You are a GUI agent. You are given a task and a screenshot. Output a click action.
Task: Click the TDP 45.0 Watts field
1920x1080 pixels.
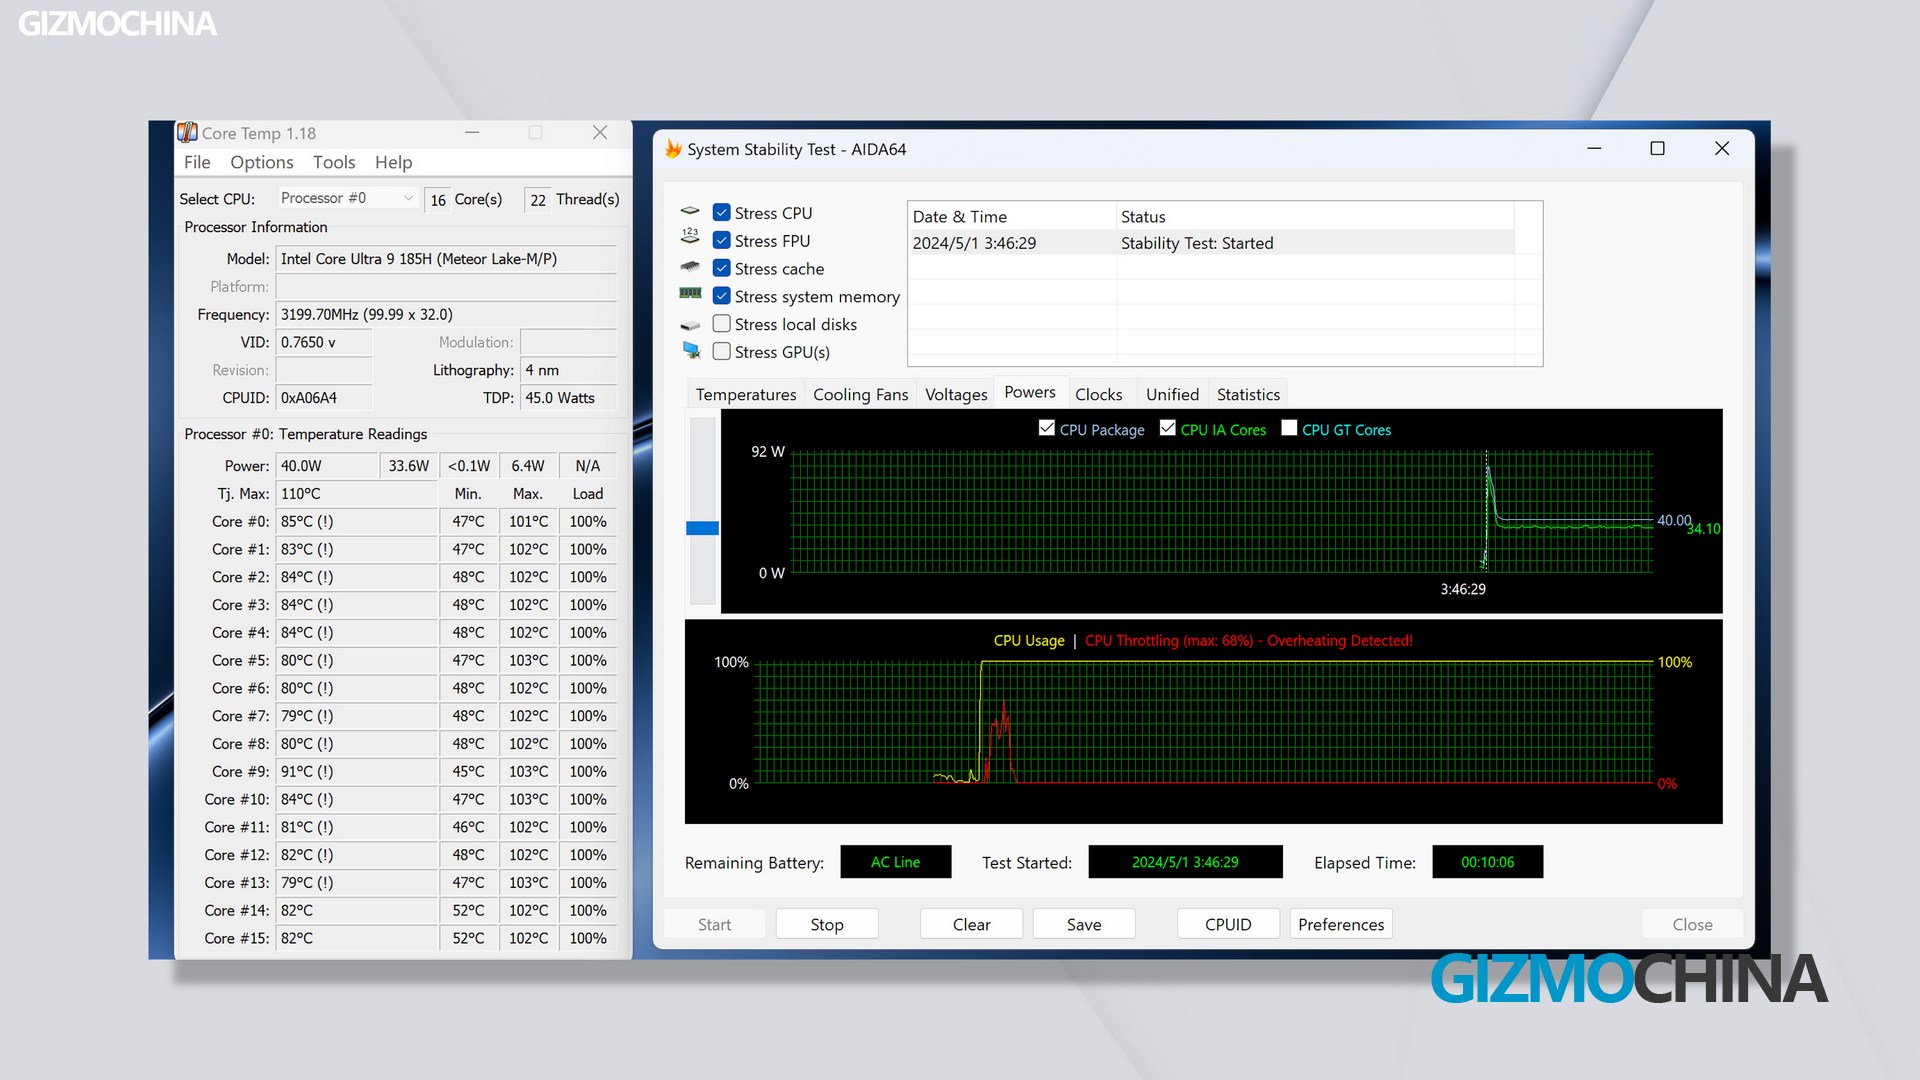click(x=568, y=398)
